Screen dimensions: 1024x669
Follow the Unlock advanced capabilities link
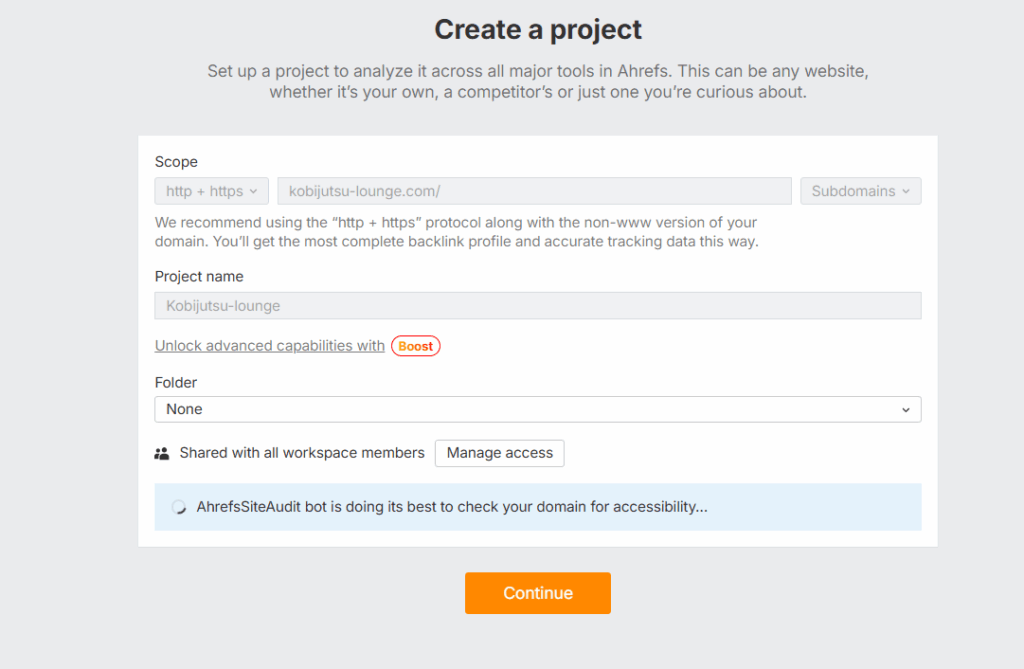point(269,346)
